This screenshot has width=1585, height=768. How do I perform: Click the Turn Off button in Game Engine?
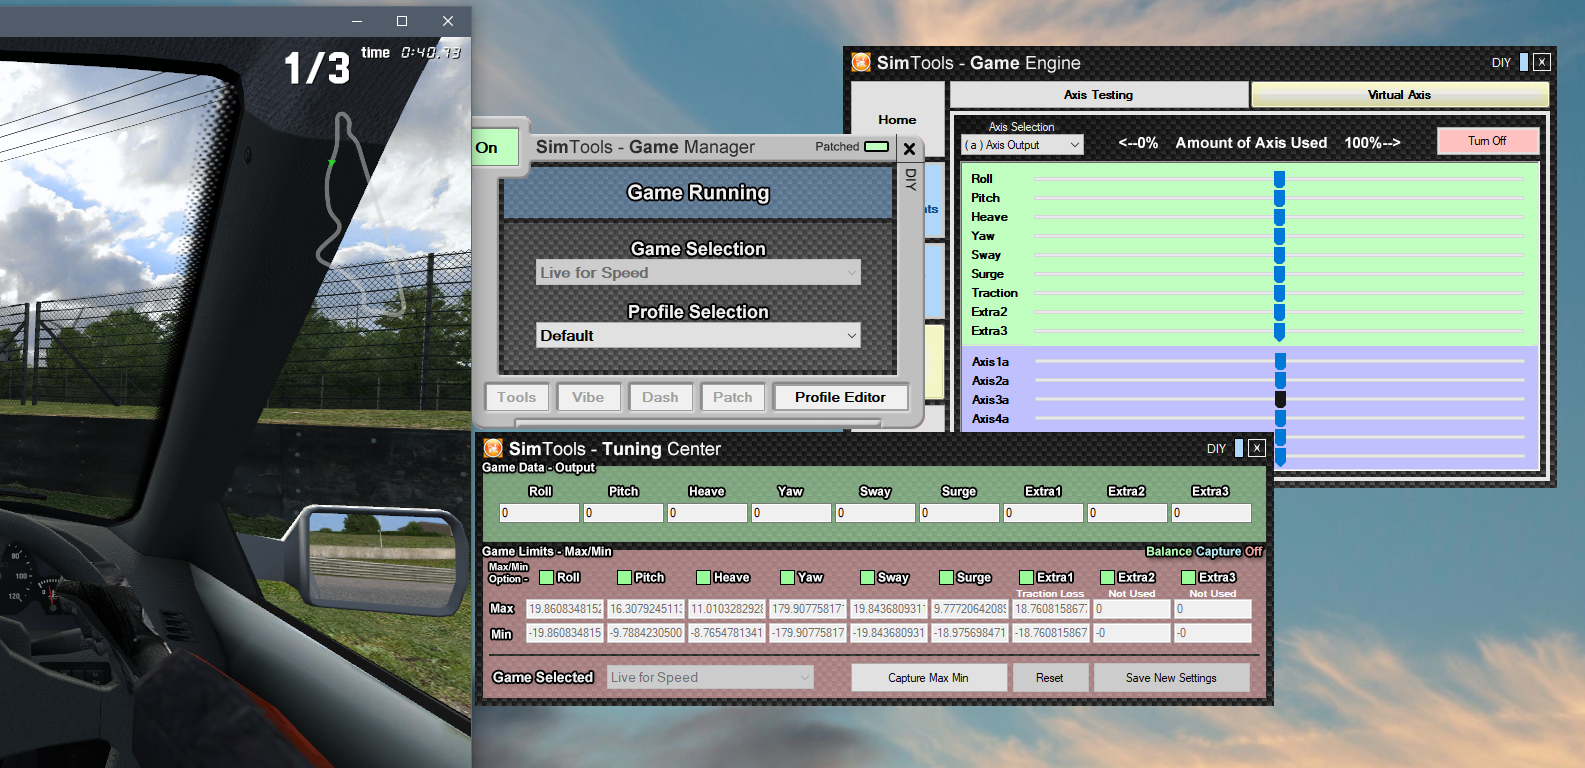point(1487,141)
